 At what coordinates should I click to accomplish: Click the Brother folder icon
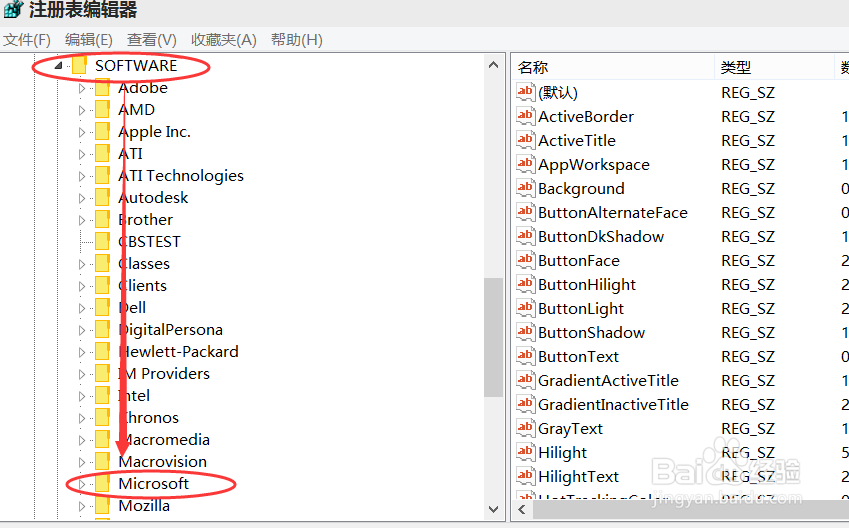[x=102, y=219]
